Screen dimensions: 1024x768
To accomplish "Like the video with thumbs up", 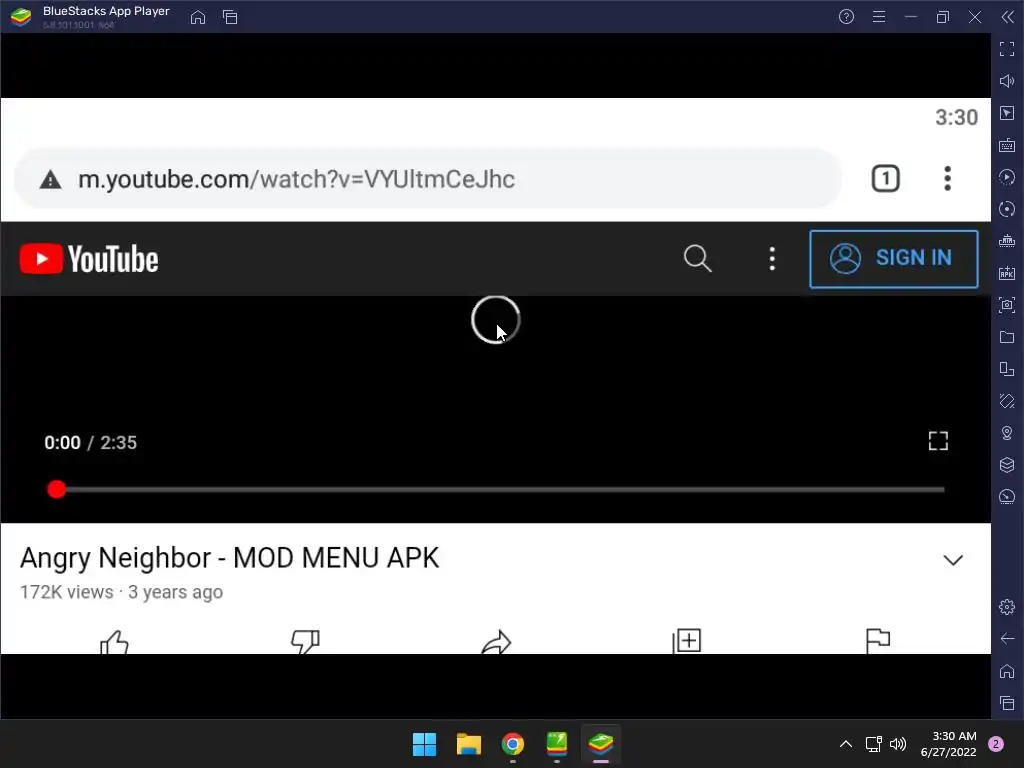I will pyautogui.click(x=114, y=641).
